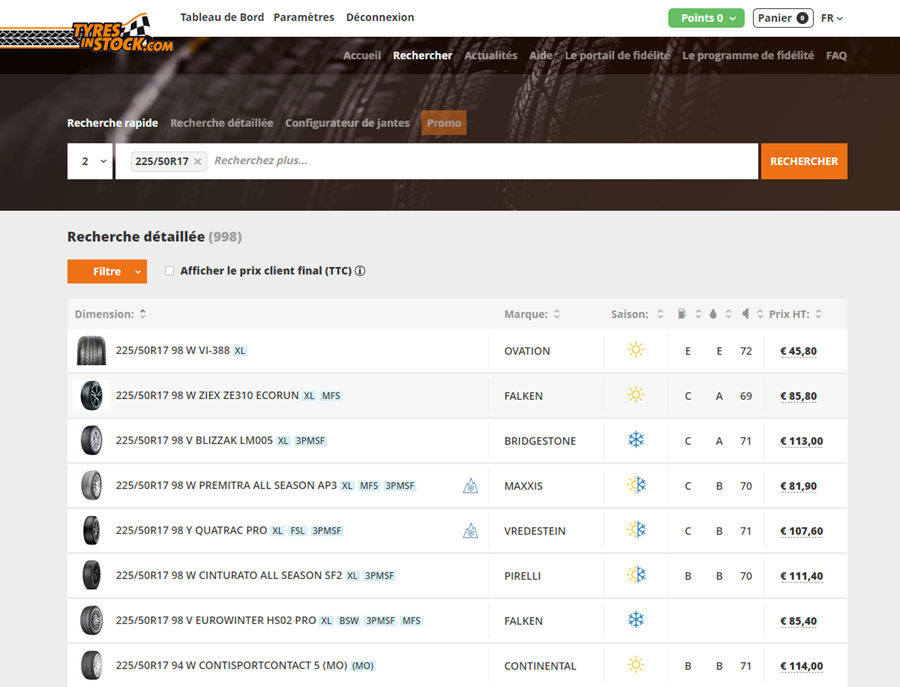This screenshot has height=687, width=900.
Task: Click the winter snowflake icon for EUROWINTER HS02
Action: 635,620
